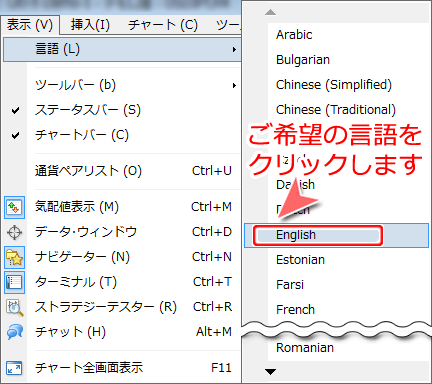Expand the ツールバー (b) submenu arrow
Image resolution: width=432 pixels, height=384 pixels.
point(234,86)
